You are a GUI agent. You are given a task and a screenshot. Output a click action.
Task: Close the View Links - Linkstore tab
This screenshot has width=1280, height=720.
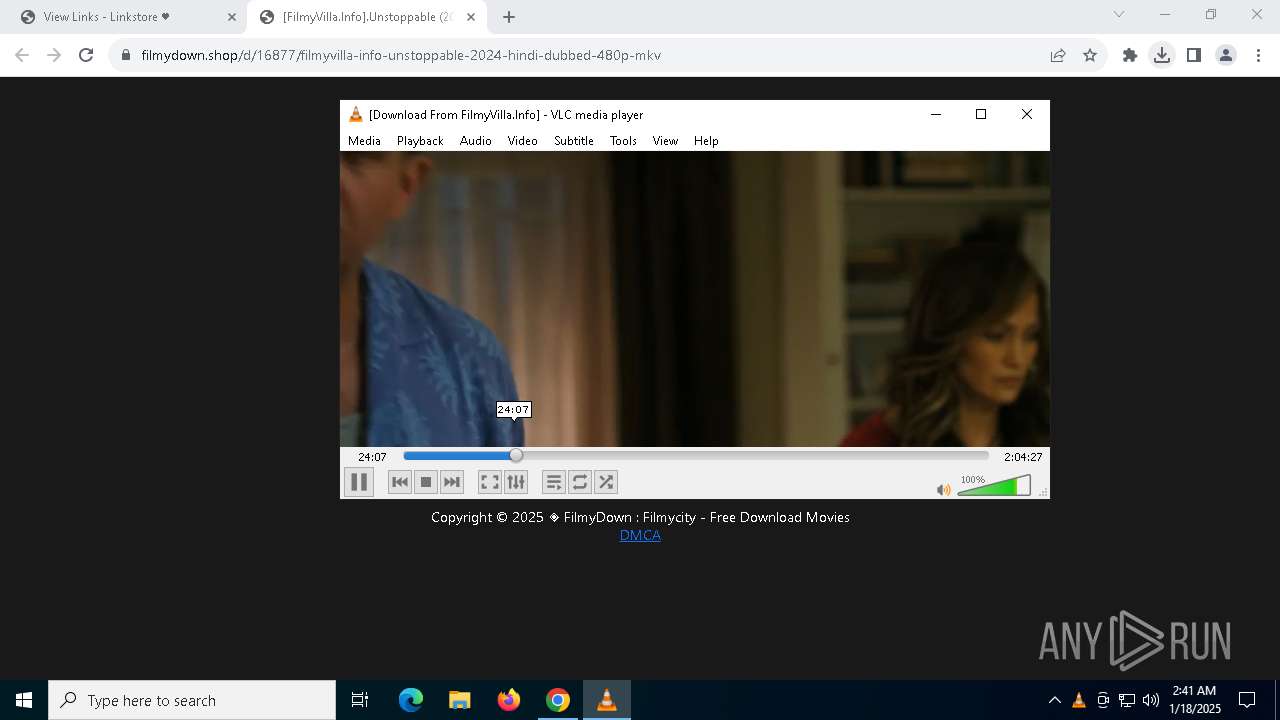(232, 17)
